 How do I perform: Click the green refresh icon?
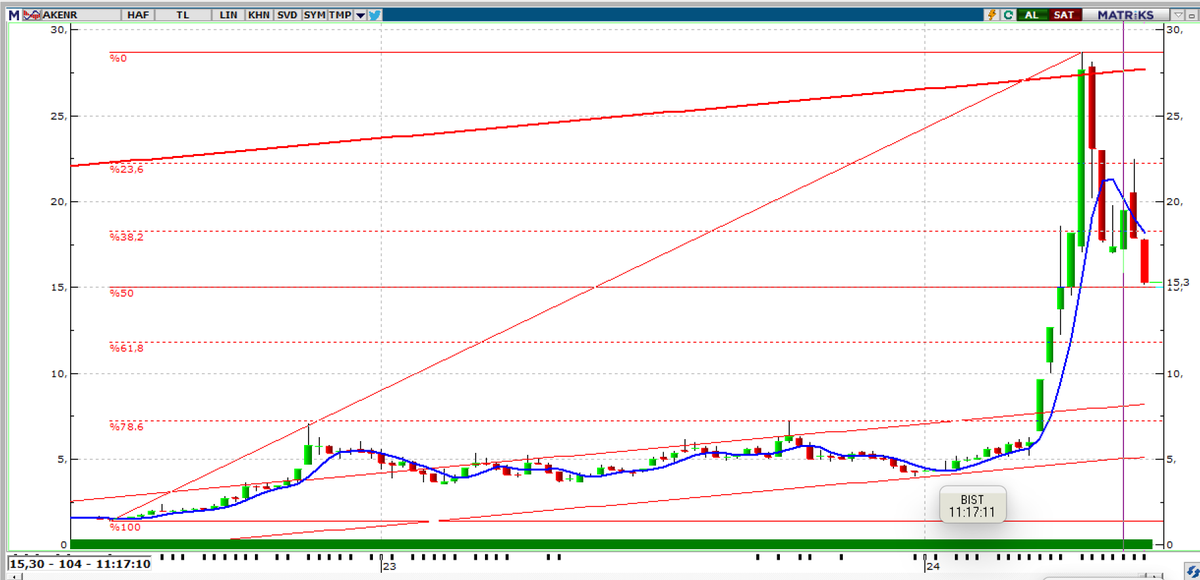click(x=1008, y=15)
